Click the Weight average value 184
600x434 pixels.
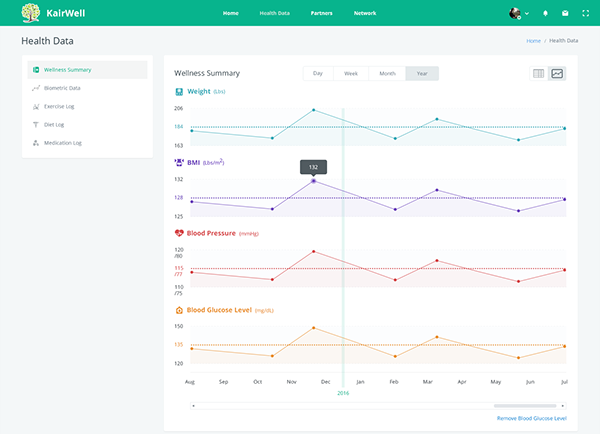(x=179, y=127)
